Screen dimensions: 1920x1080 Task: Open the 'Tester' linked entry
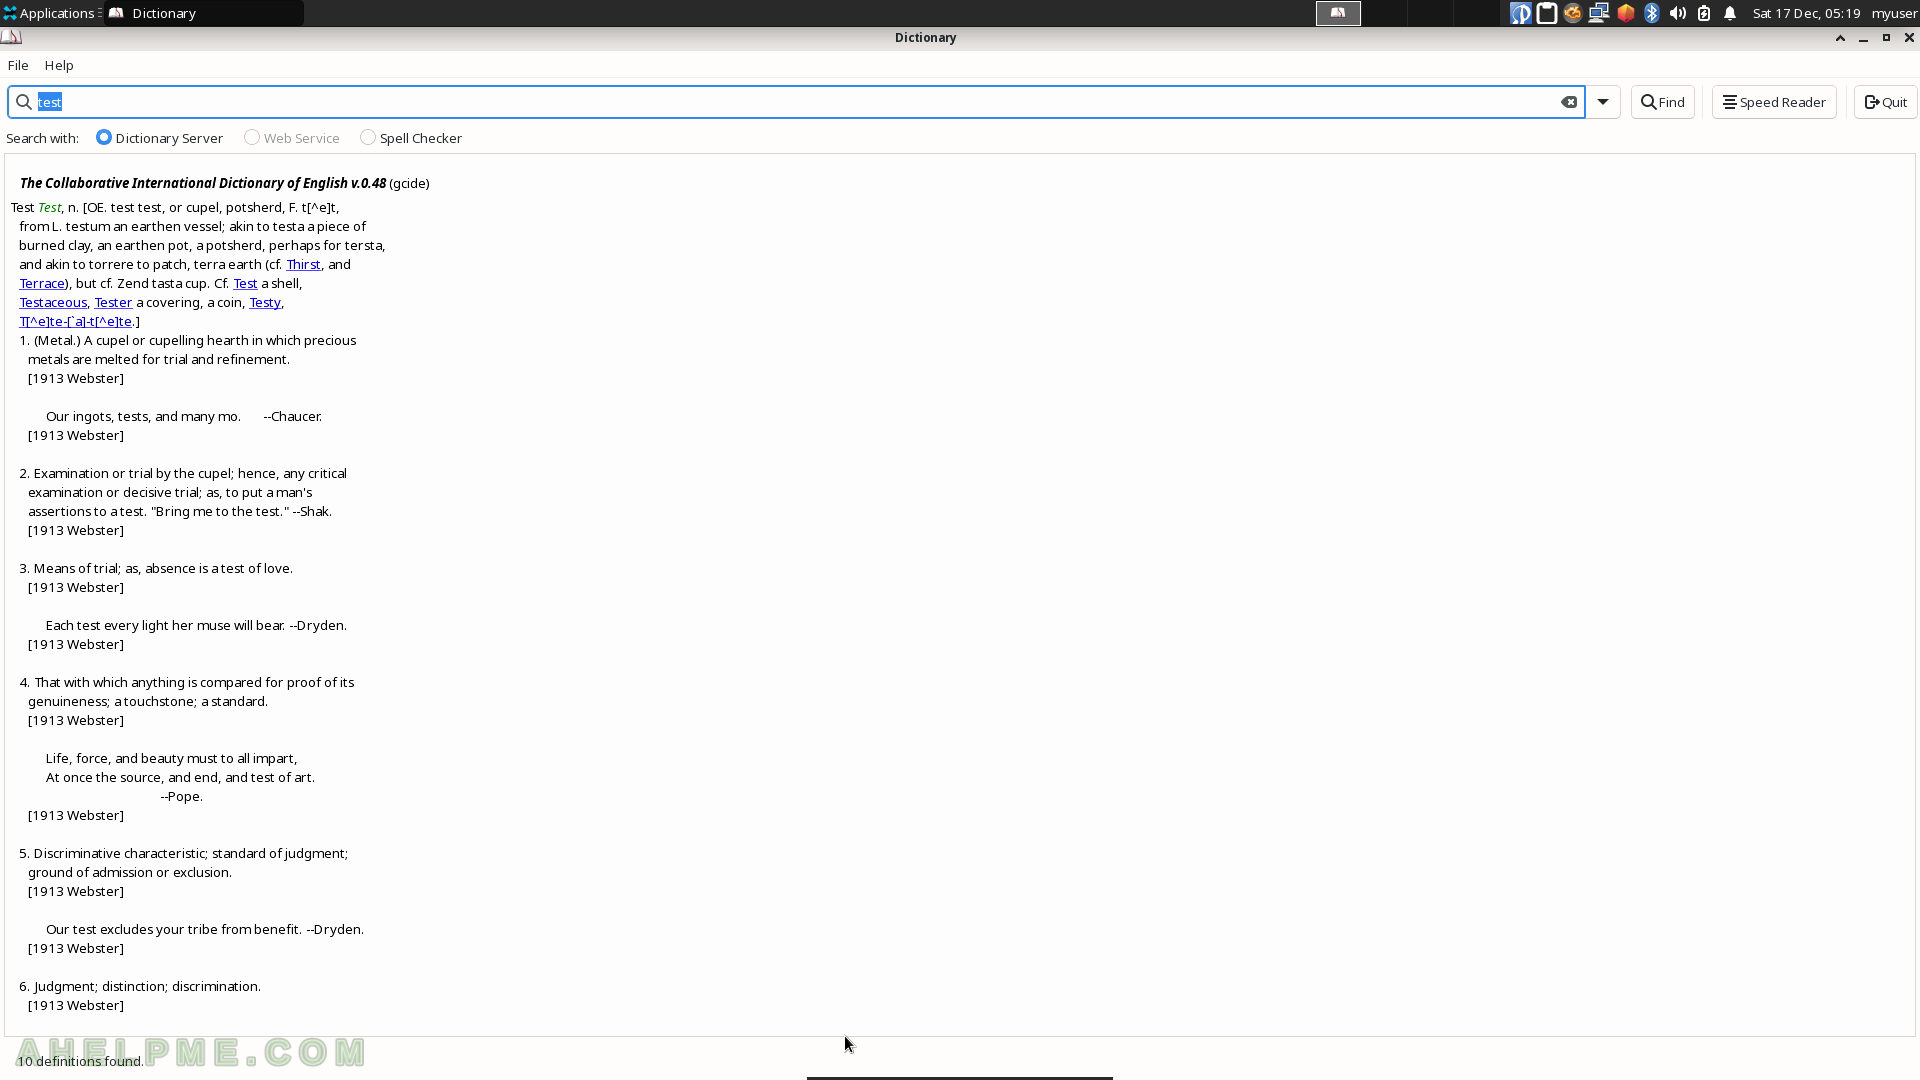pos(113,303)
